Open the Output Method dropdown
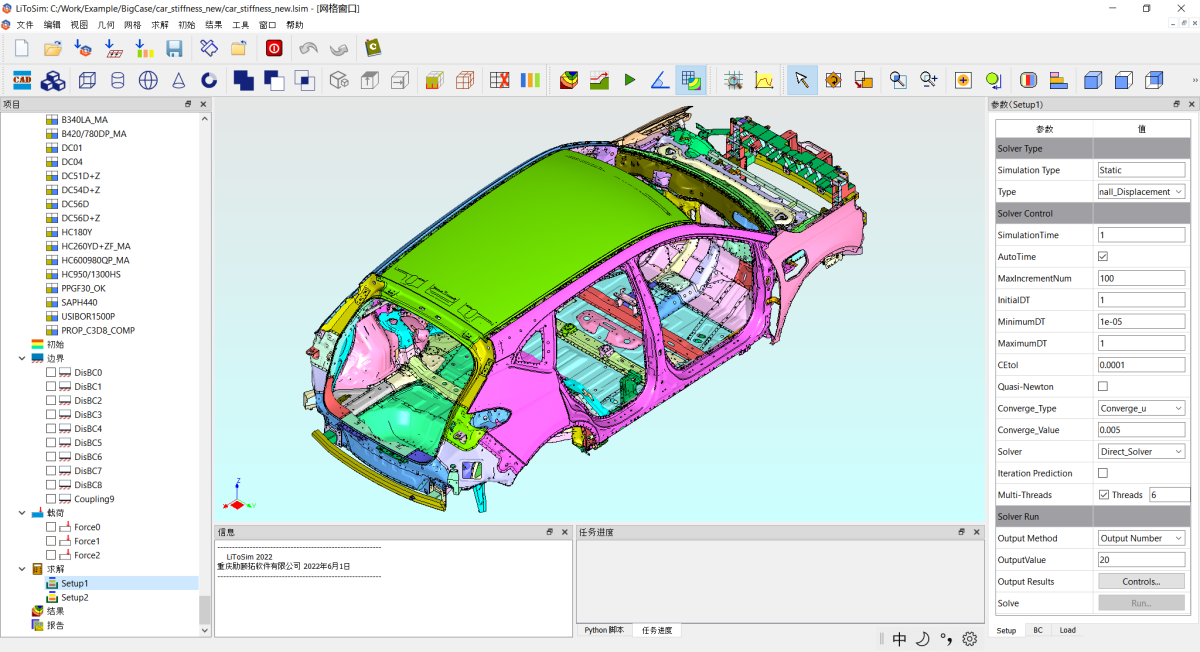Viewport: 1200px width, 652px height. point(1141,538)
